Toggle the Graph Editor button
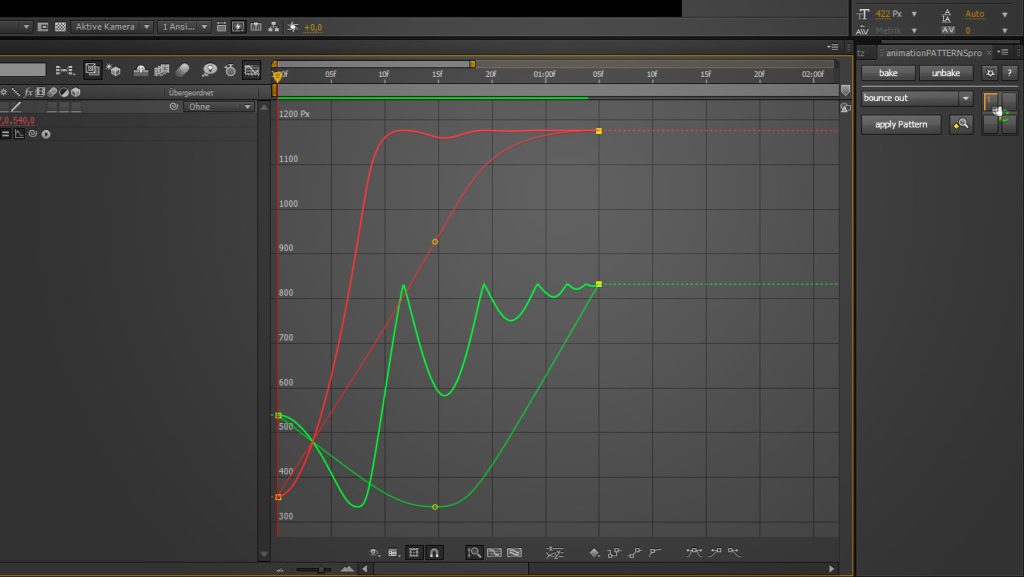 (x=252, y=70)
